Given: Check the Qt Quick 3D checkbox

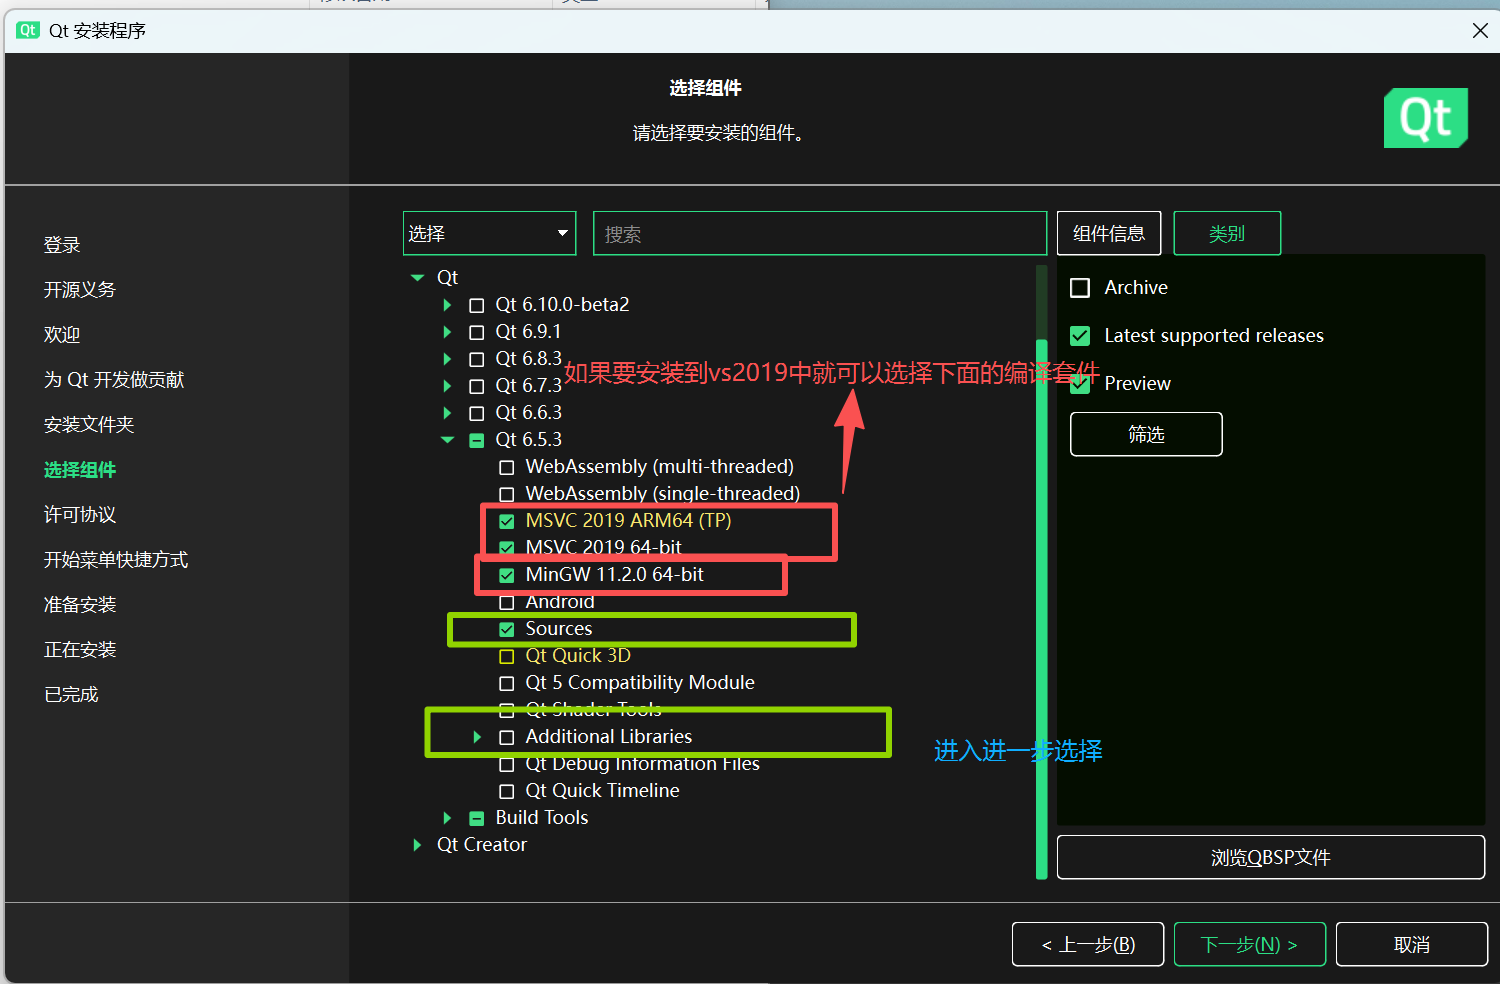Looking at the screenshot, I should (x=507, y=656).
